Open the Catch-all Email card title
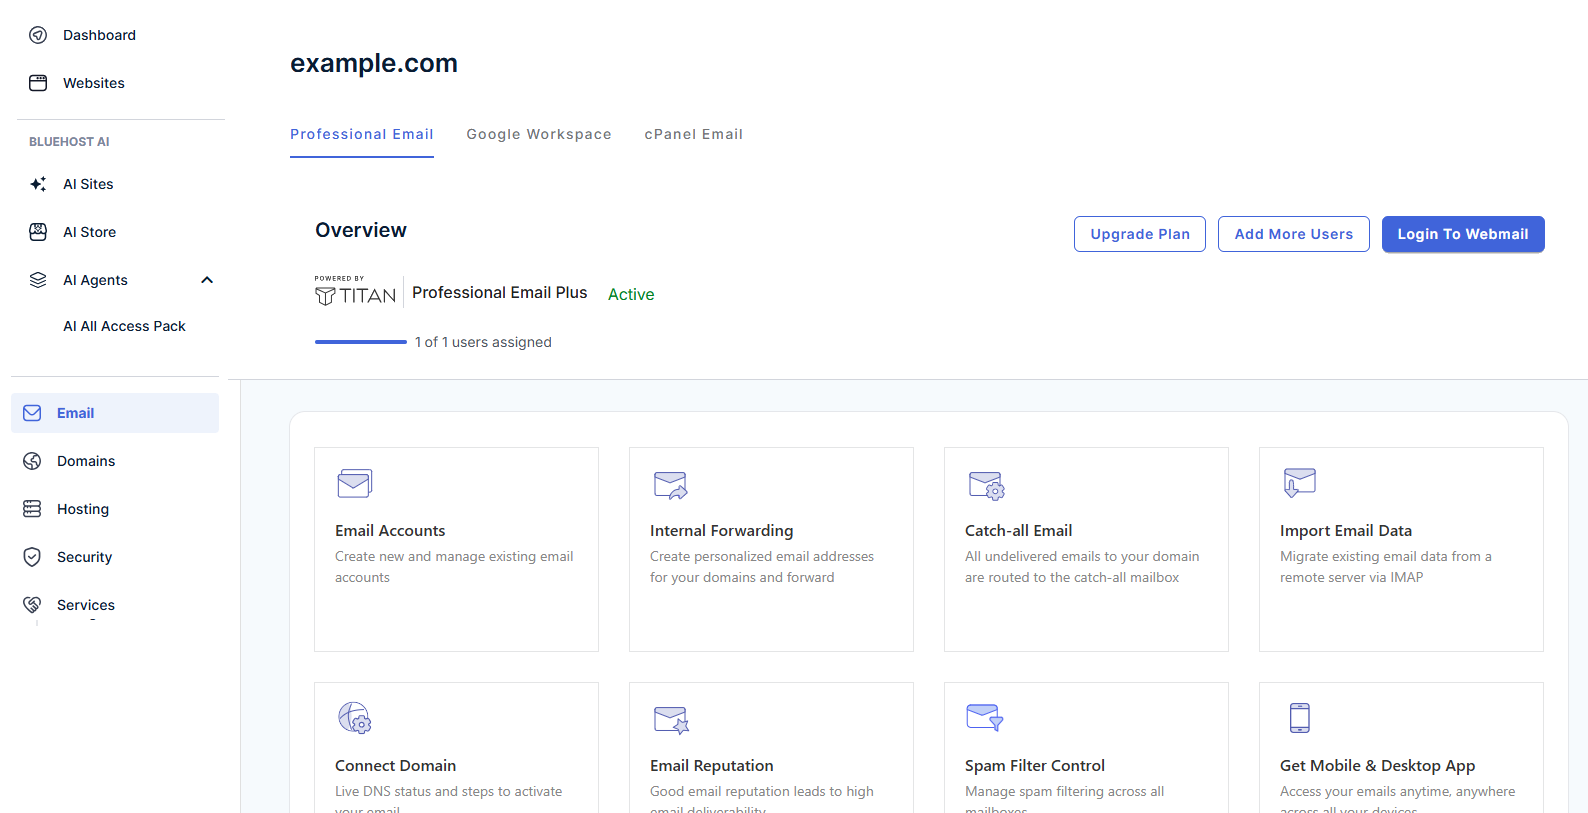This screenshot has width=1588, height=813. point(1018,531)
